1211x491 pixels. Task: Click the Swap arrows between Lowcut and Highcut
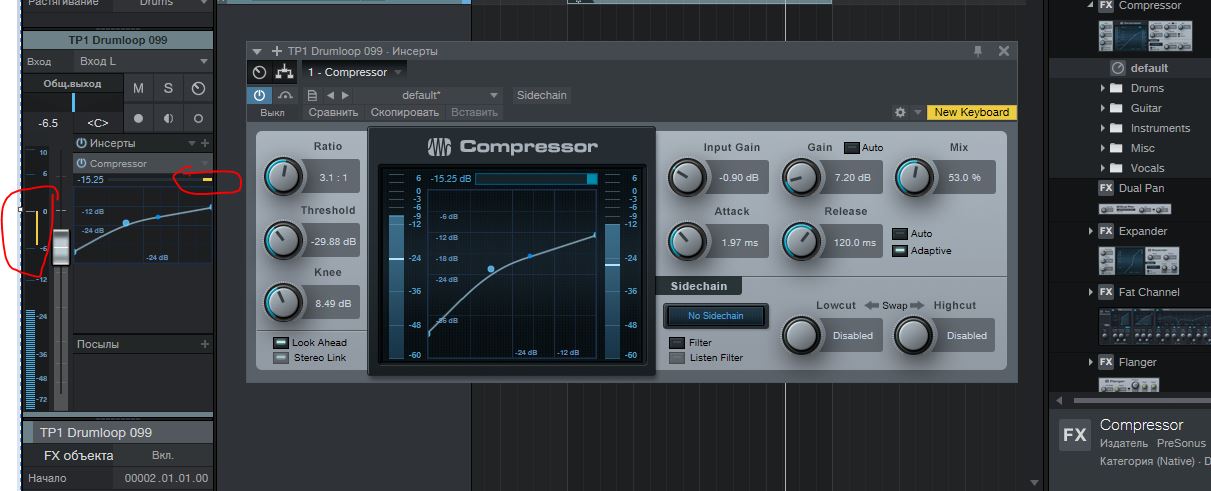coord(895,305)
